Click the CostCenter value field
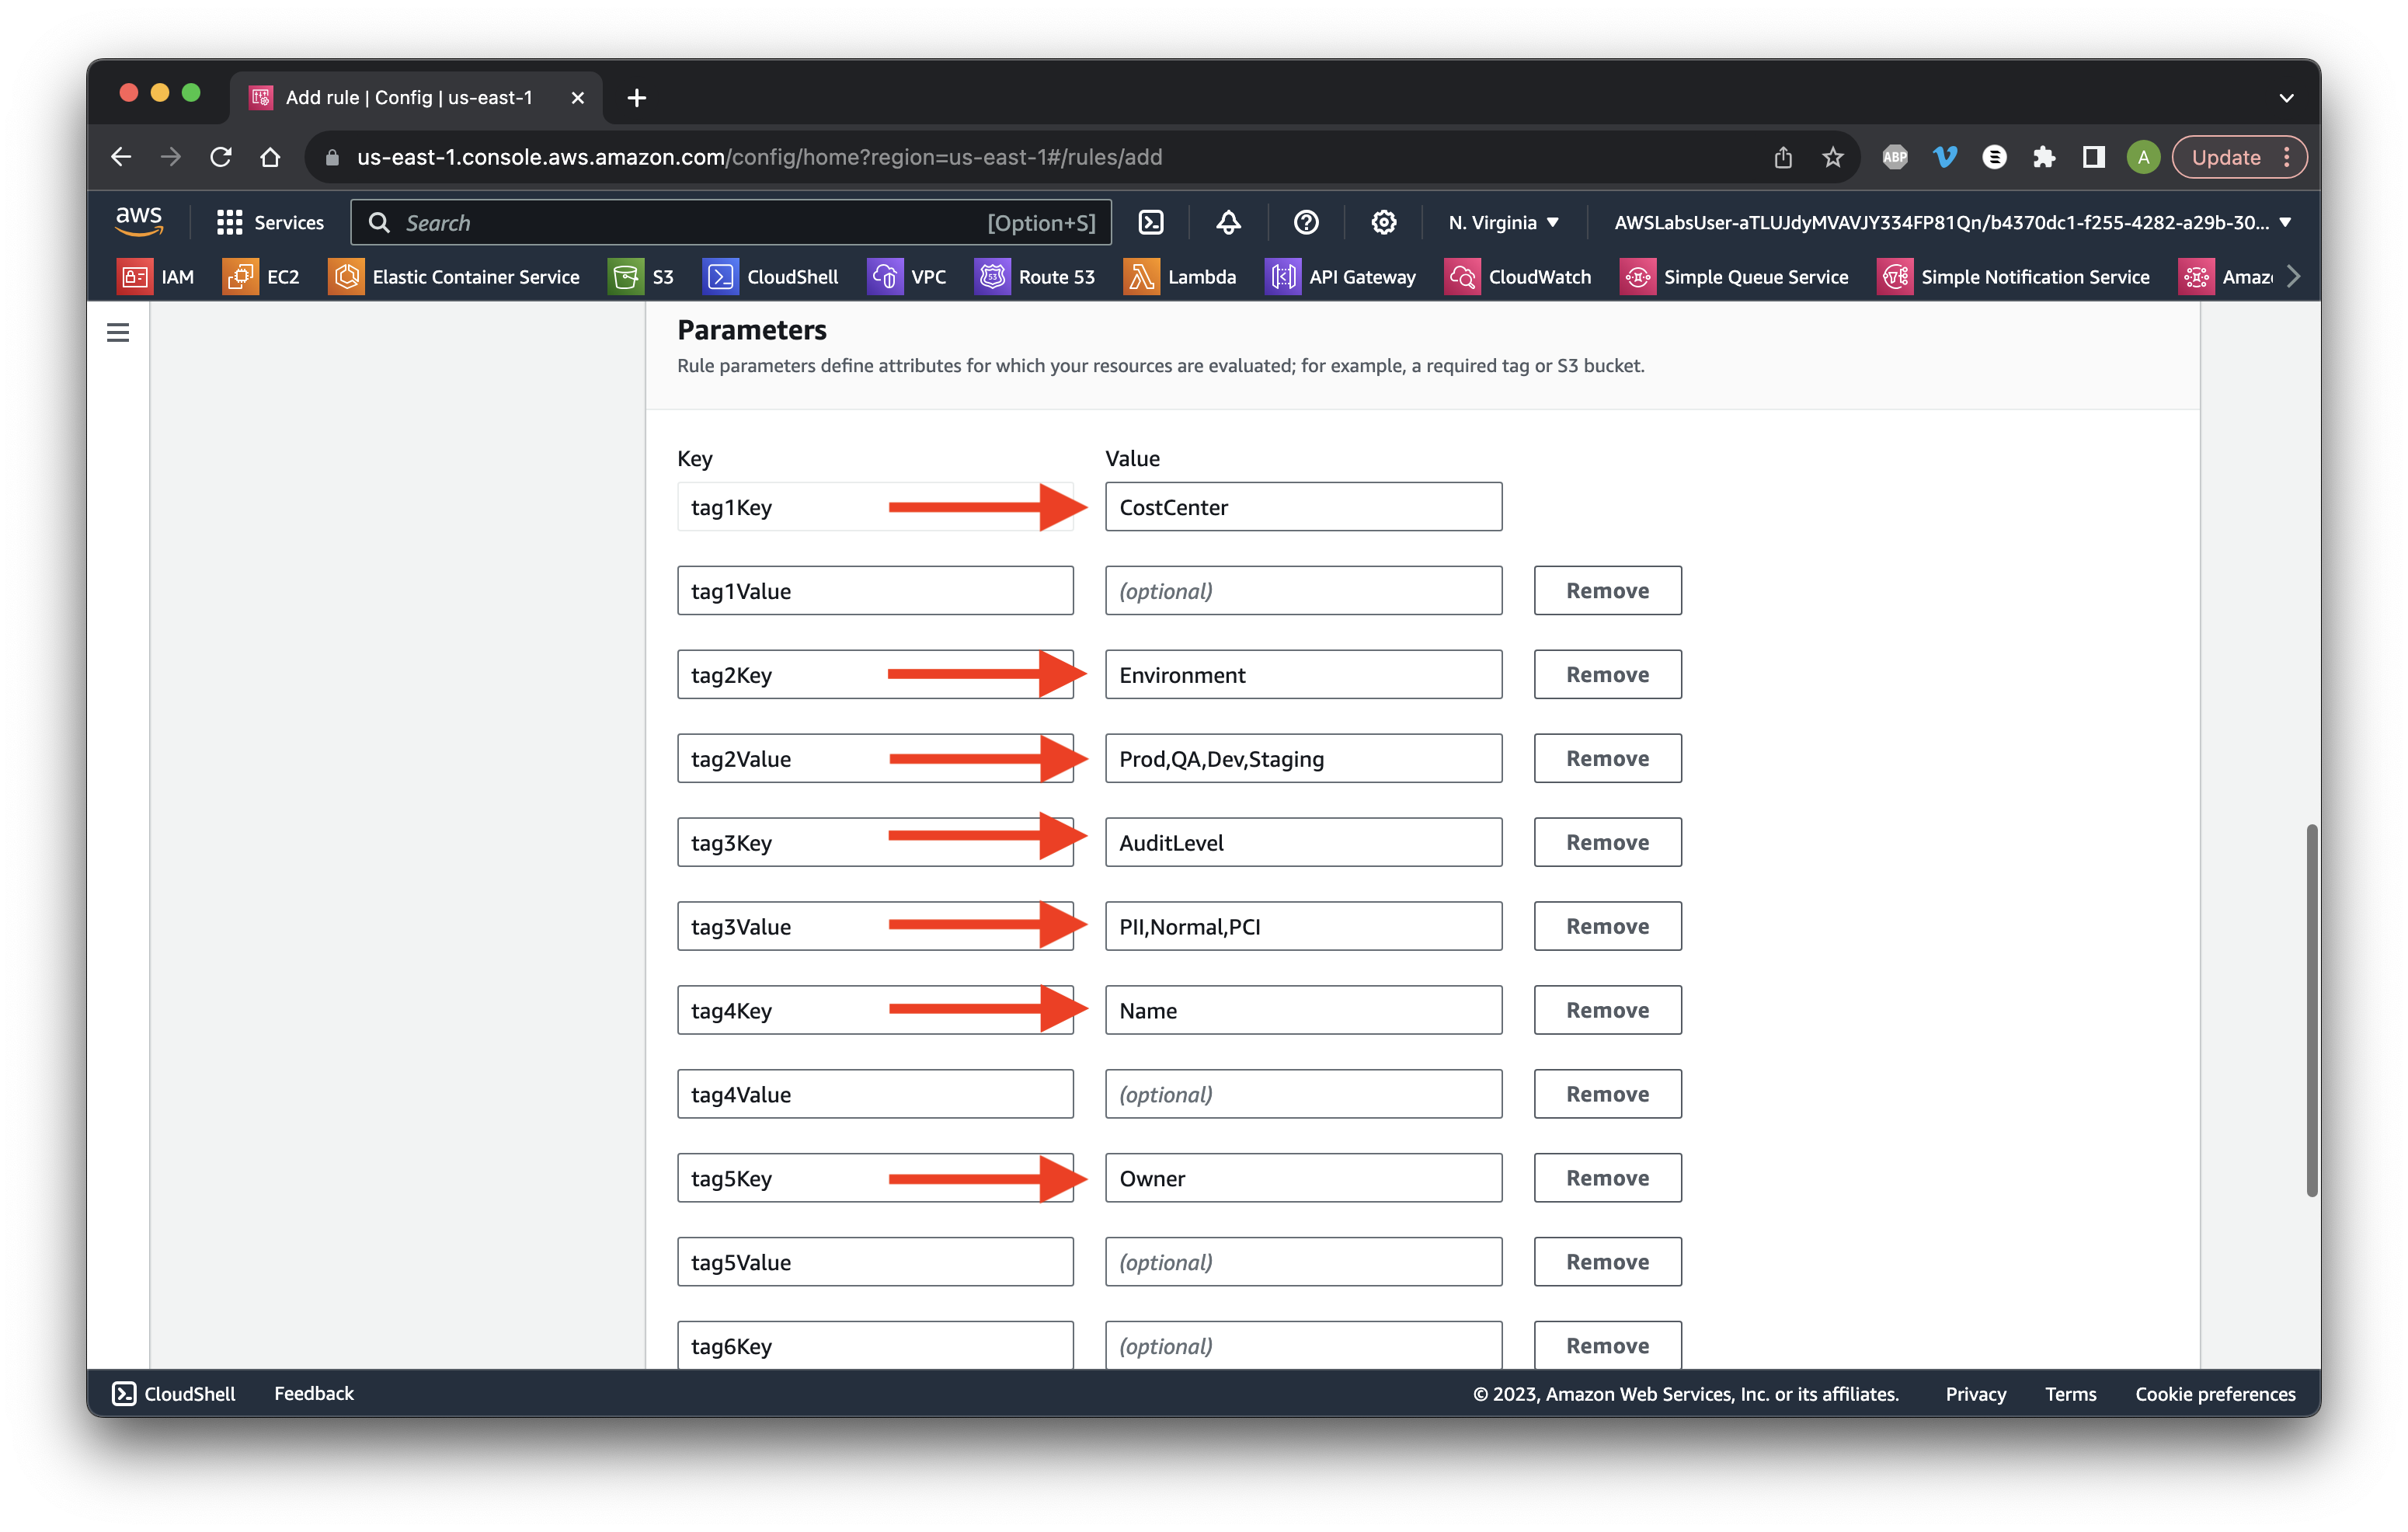The image size is (2408, 1532). click(x=1303, y=506)
